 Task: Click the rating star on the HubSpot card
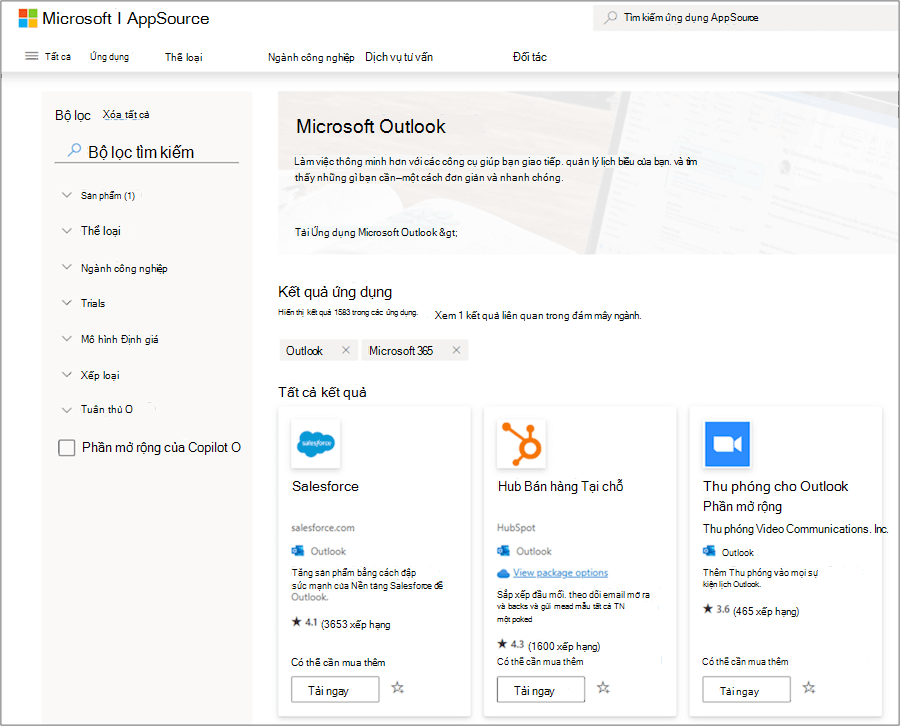pyautogui.click(x=502, y=644)
